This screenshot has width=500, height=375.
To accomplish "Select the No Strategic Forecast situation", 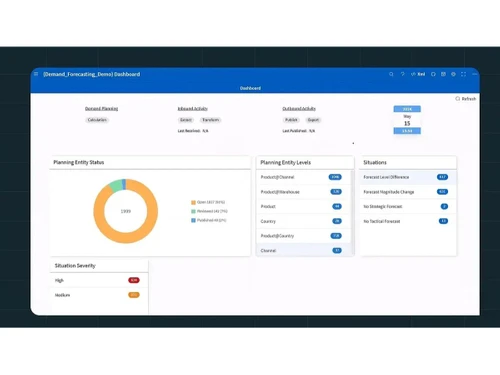I will pos(408,206).
